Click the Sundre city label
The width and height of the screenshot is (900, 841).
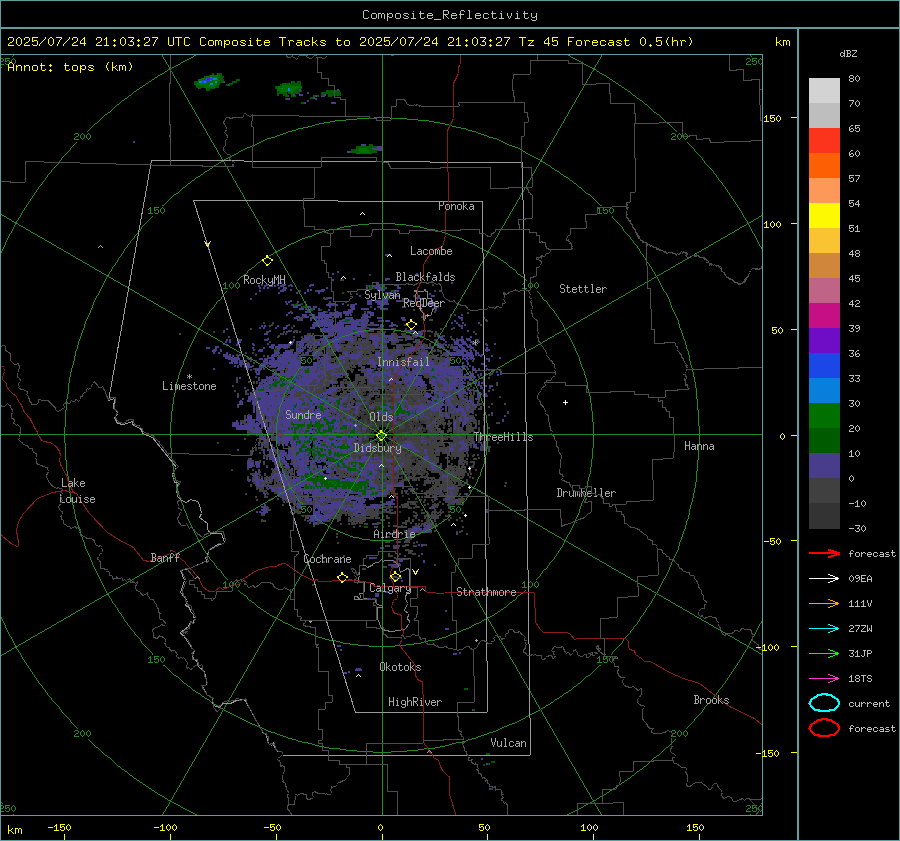(303, 414)
